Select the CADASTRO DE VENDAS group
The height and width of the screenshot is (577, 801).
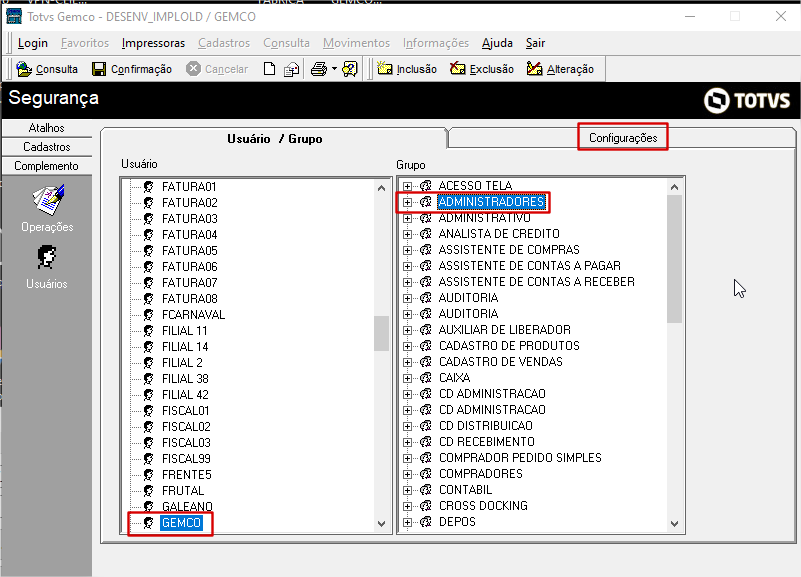501,362
